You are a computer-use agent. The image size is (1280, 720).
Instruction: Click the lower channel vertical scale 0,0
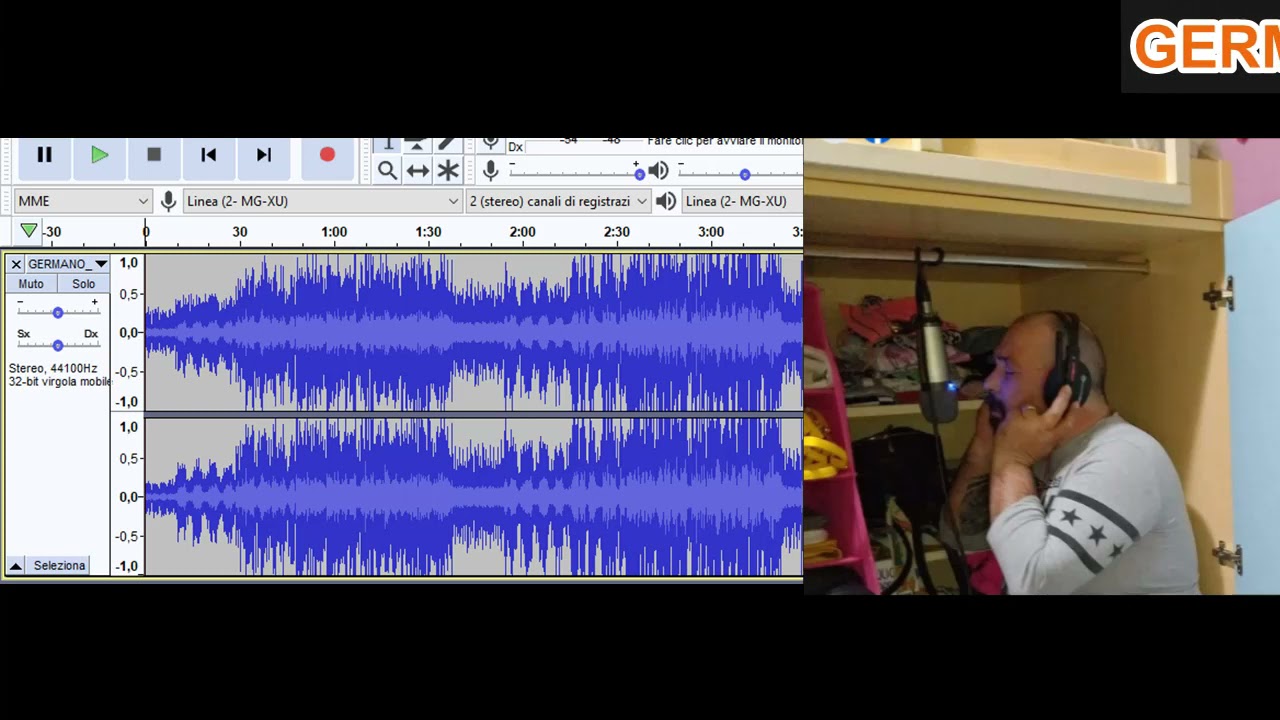tap(129, 497)
